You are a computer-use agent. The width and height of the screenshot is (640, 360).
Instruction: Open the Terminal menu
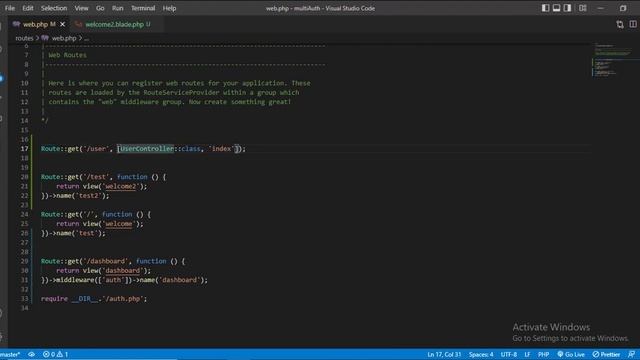point(143,8)
